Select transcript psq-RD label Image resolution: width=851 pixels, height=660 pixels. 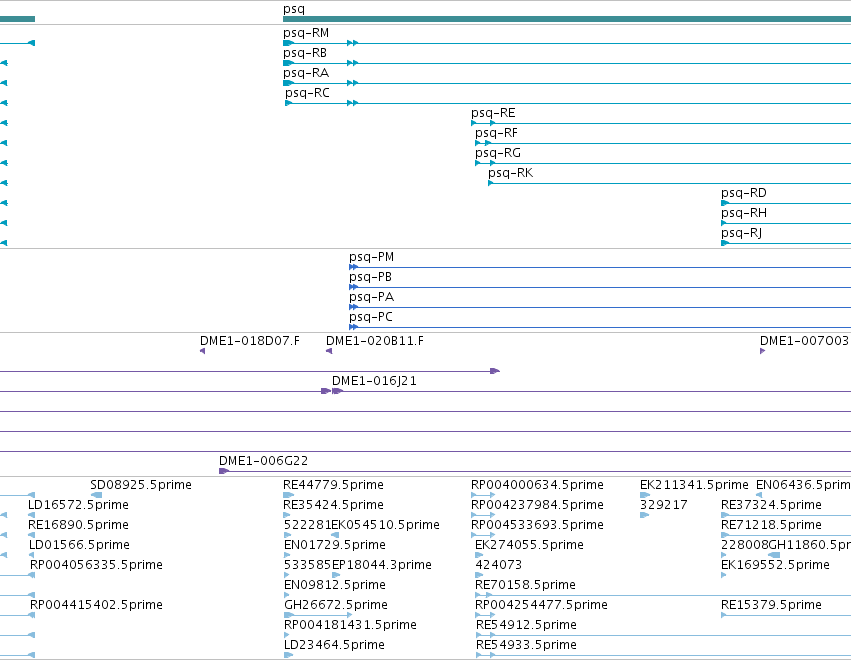[x=744, y=193]
